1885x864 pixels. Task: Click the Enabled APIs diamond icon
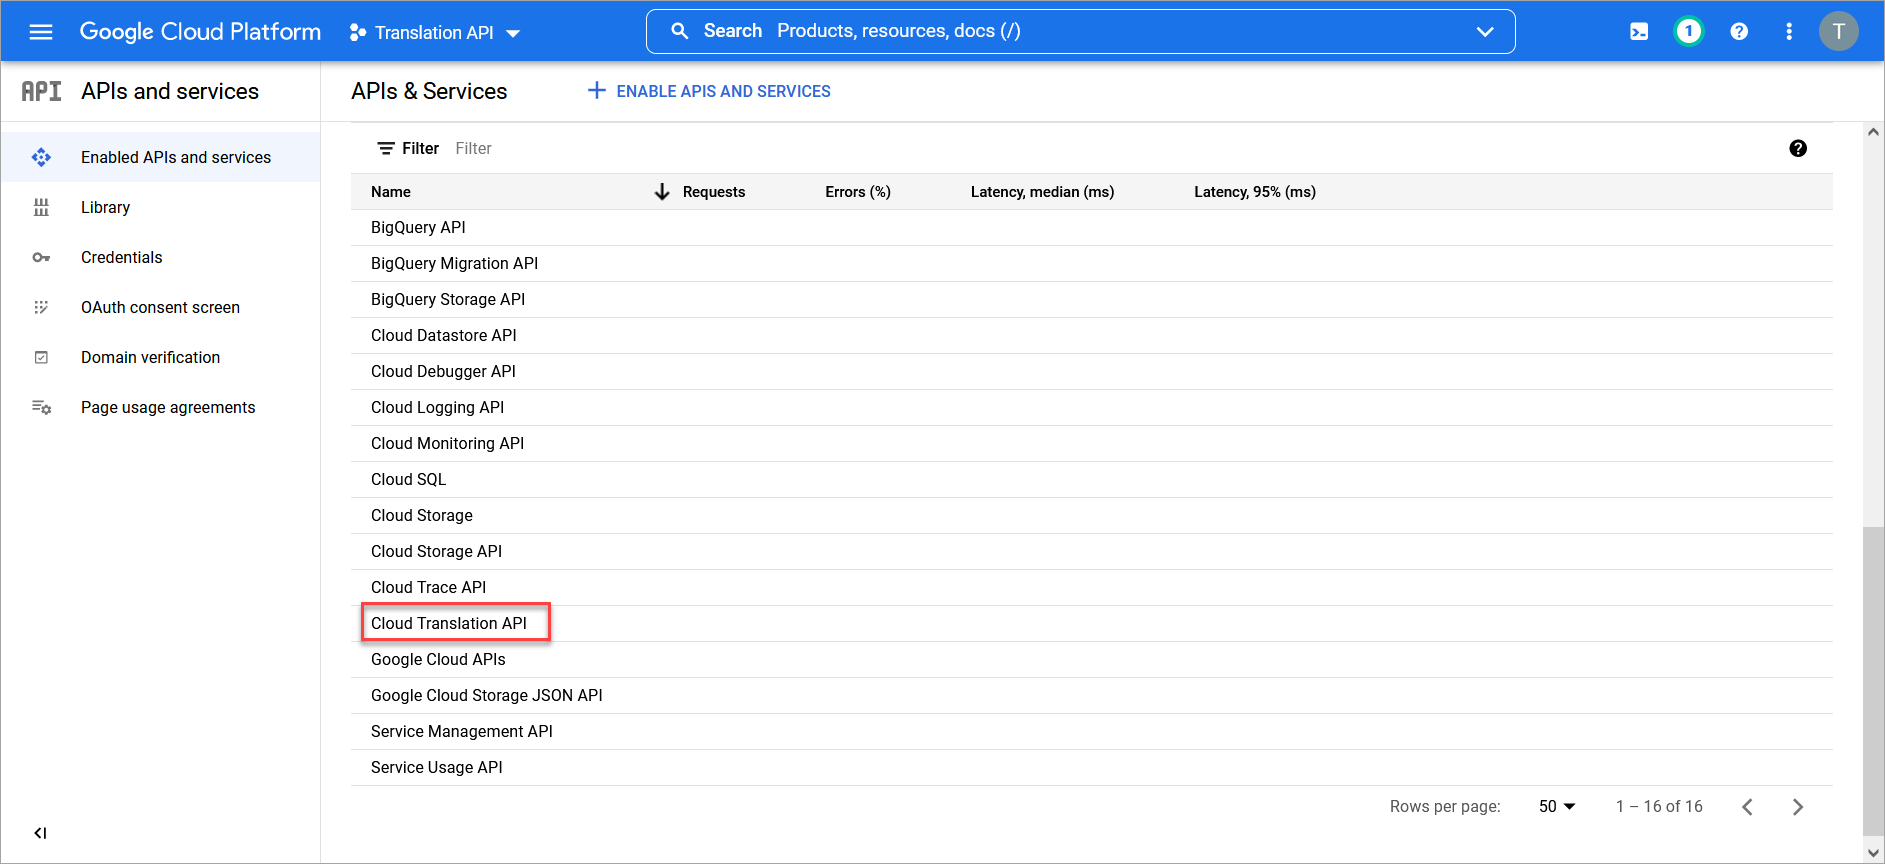[41, 157]
